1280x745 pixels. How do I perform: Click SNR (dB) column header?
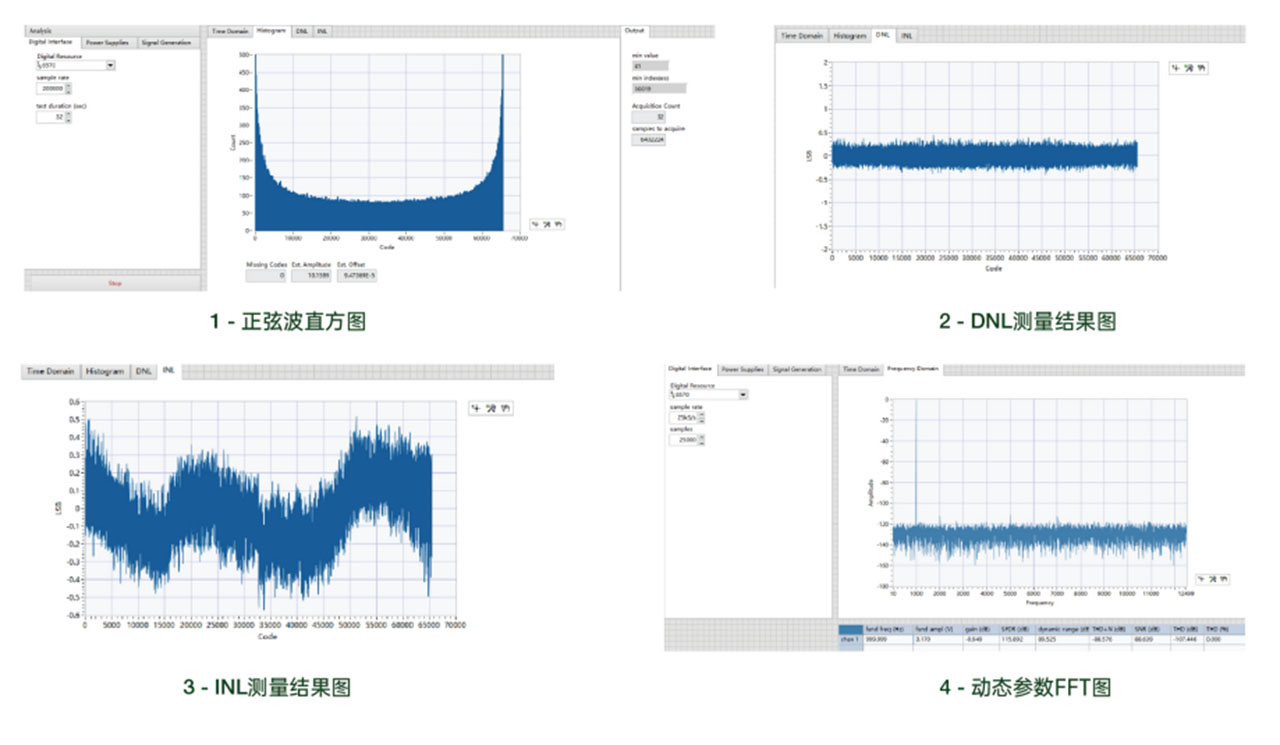tap(1152, 629)
